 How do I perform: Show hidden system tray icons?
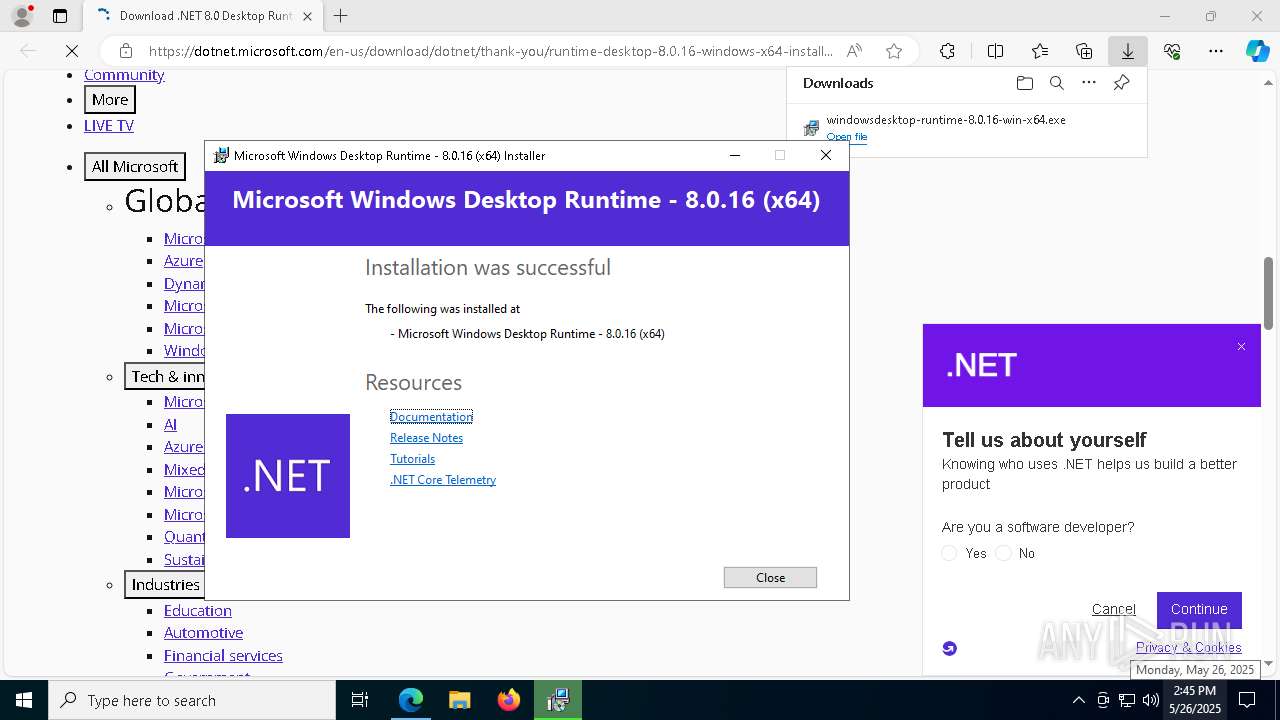[x=1078, y=700]
